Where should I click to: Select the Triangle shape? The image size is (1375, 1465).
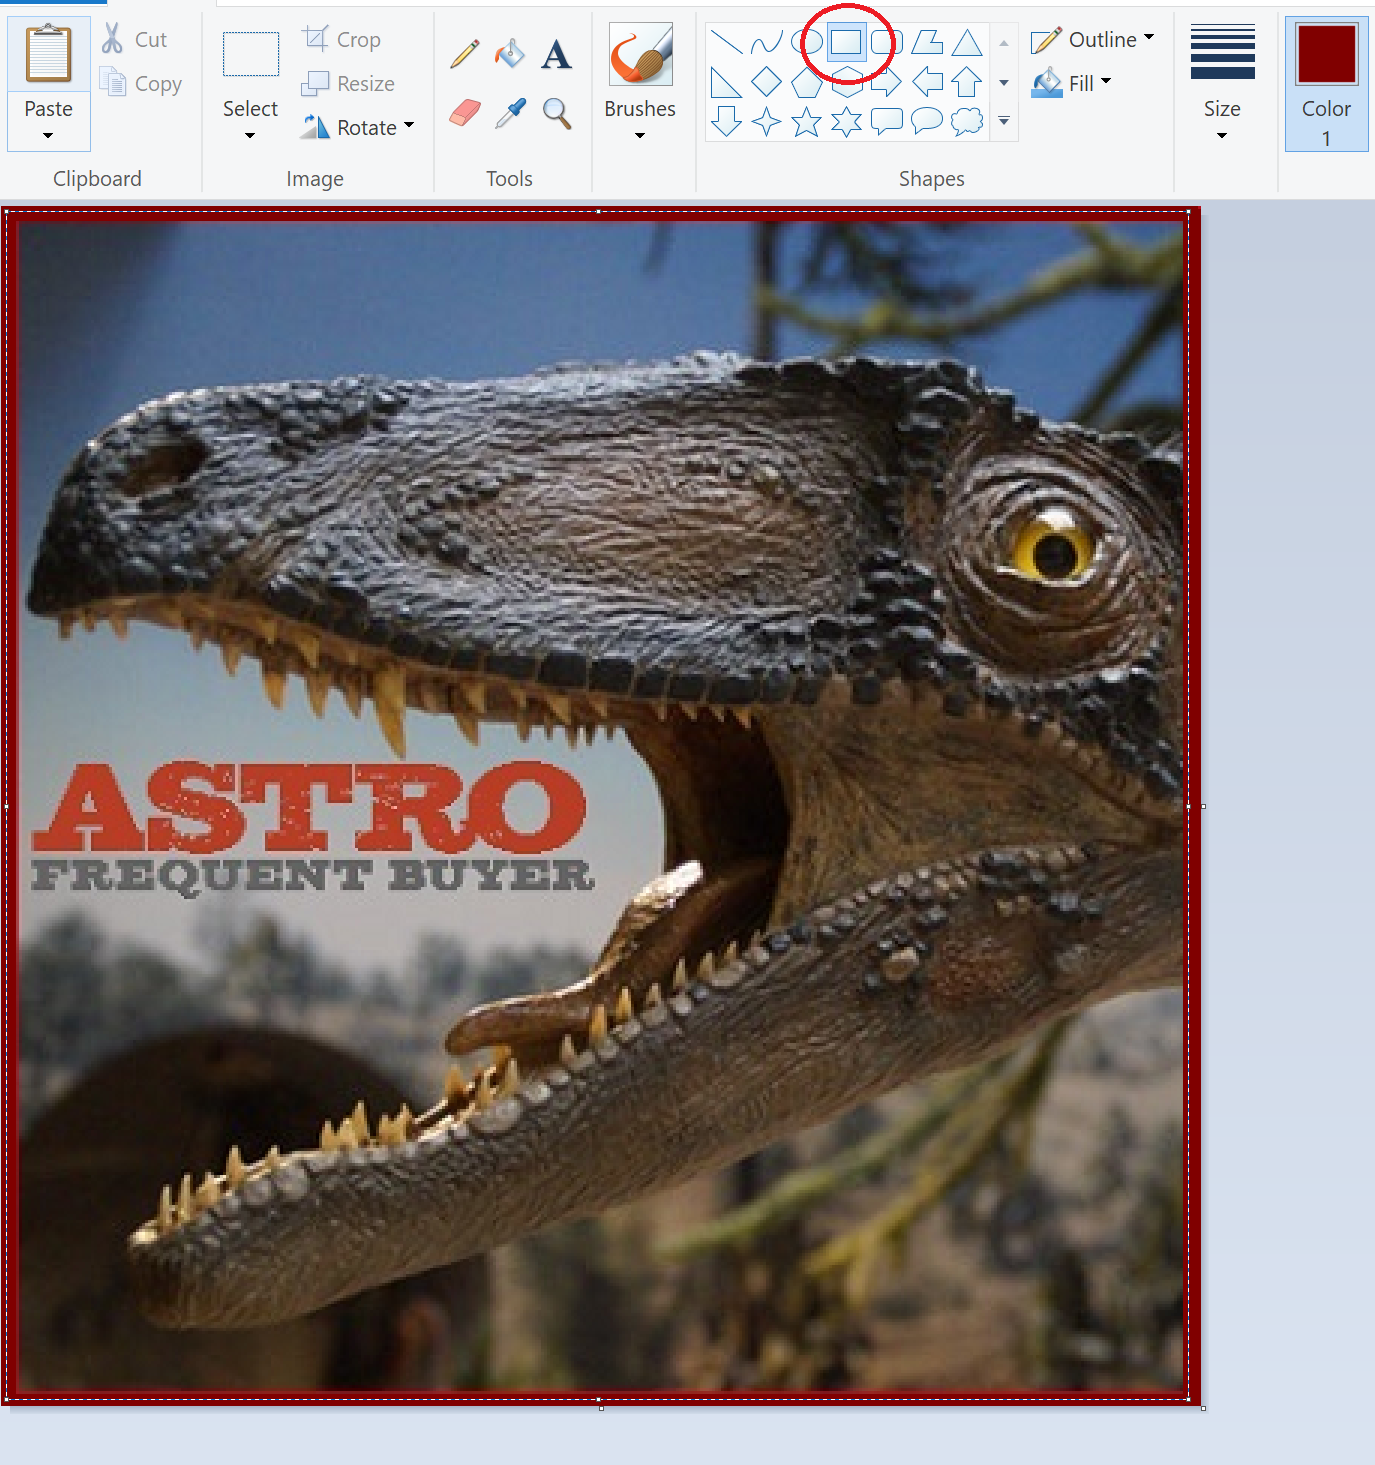click(966, 42)
